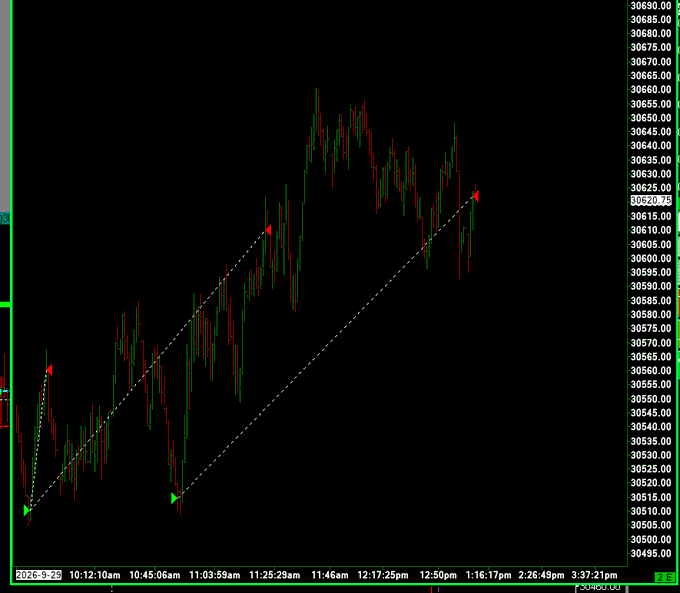Click the red sell marker near 30560.00
680x593 pixels.
pos(49,370)
